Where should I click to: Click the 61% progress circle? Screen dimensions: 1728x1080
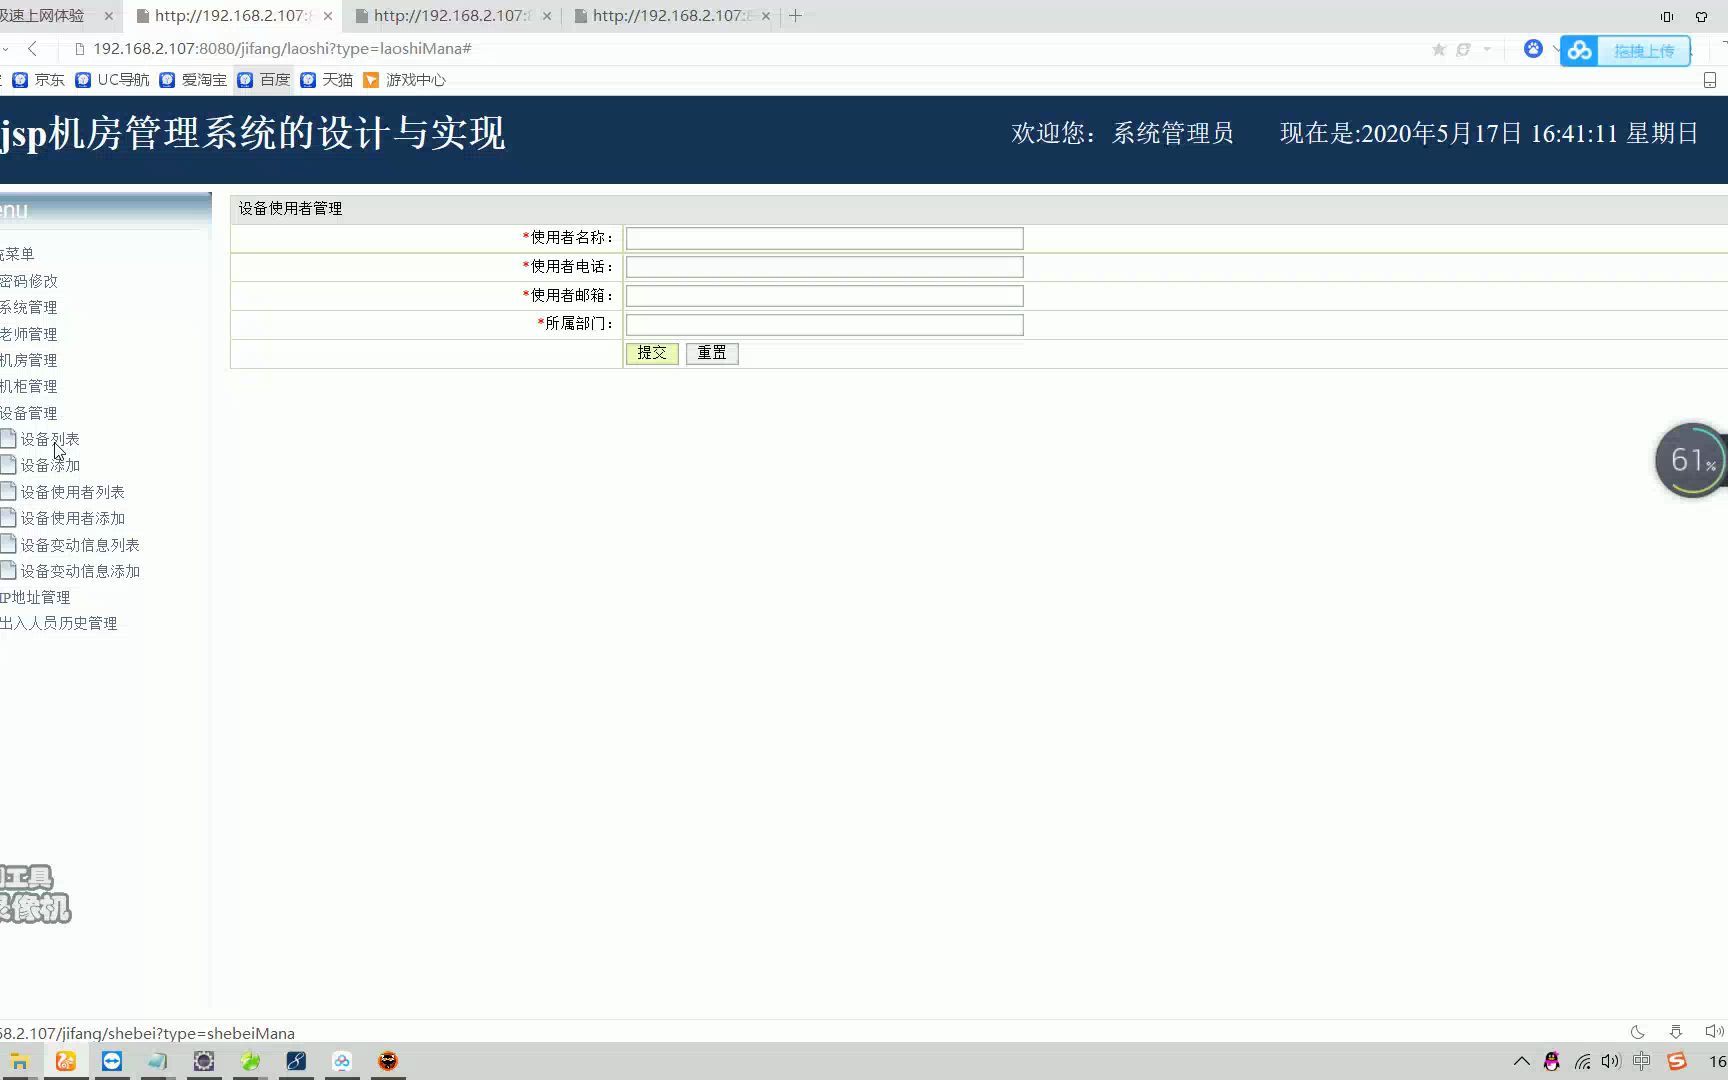click(x=1690, y=459)
